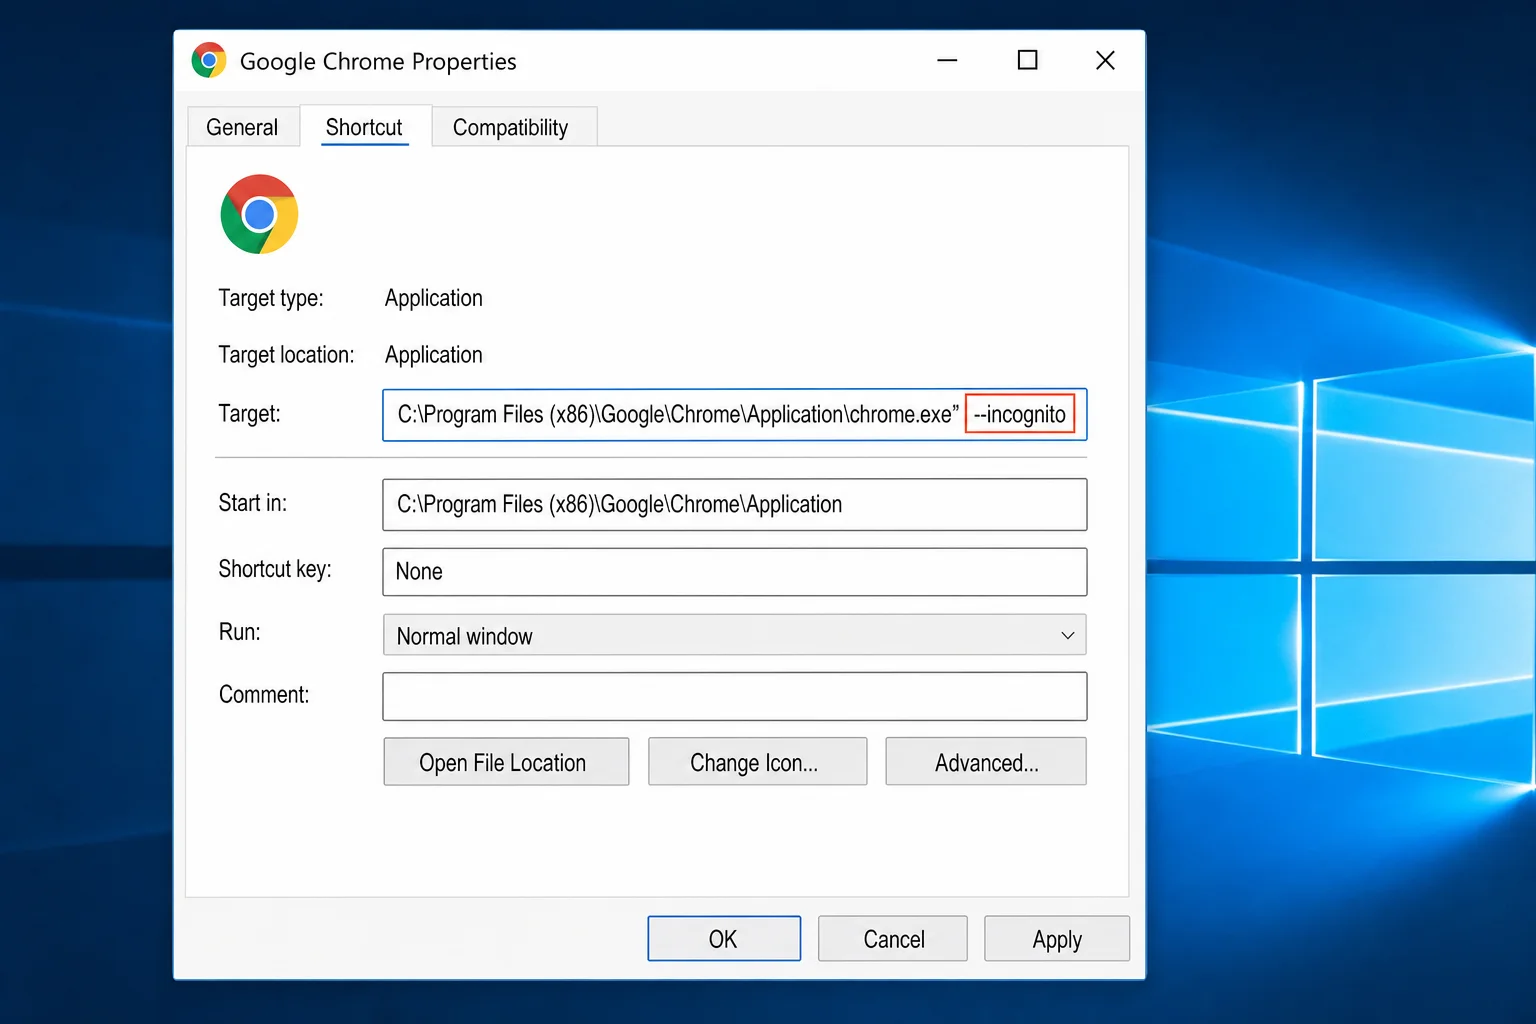The width and height of the screenshot is (1536, 1024).
Task: Click the 'Target location:' label
Action: click(286, 355)
